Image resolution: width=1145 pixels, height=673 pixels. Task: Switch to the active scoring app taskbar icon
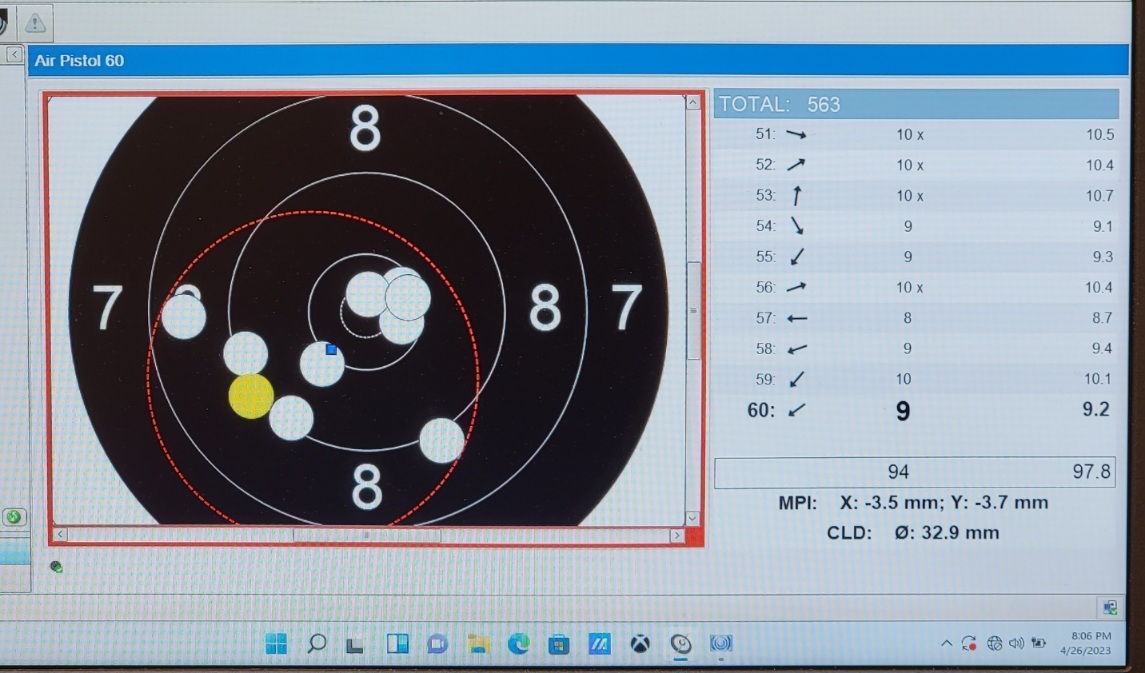tap(681, 644)
